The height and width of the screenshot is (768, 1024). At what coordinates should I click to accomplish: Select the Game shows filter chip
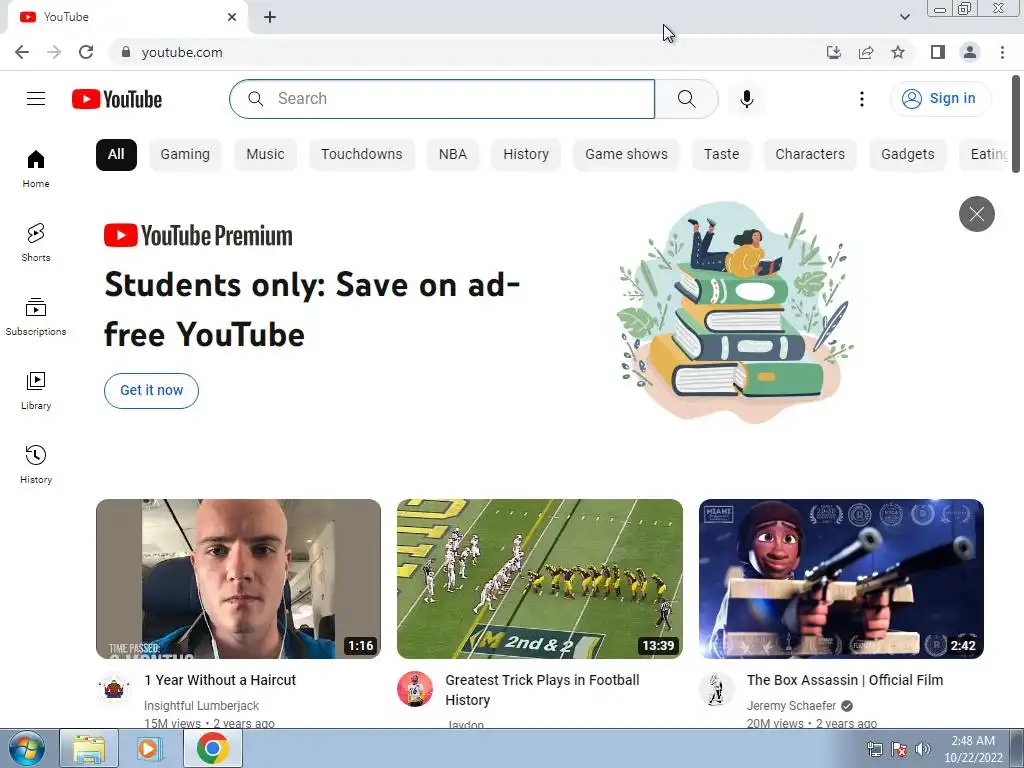[x=626, y=155]
